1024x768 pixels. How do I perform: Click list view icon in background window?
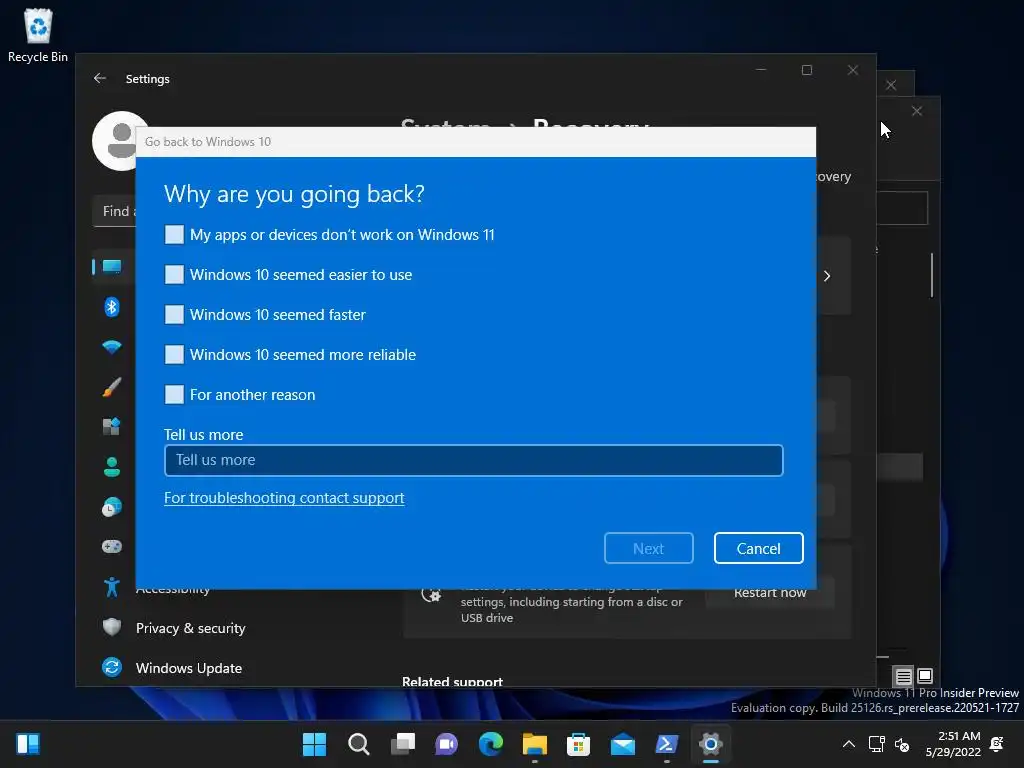coord(904,677)
